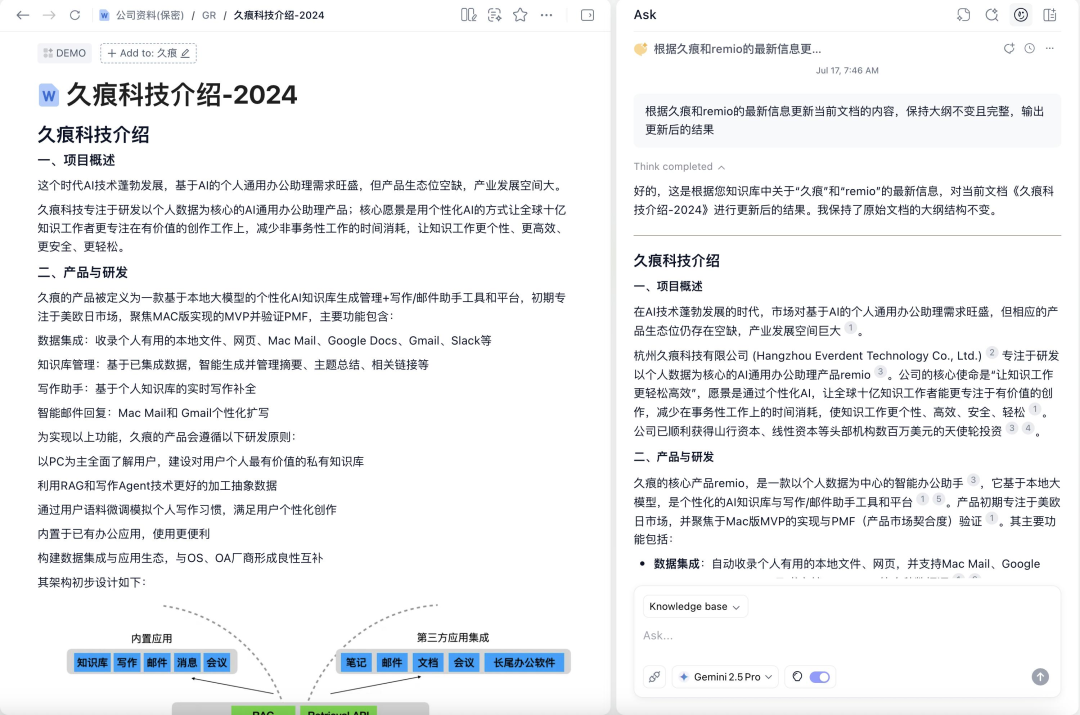Click the 知识库 box in the diagram

pyautogui.click(x=92, y=663)
